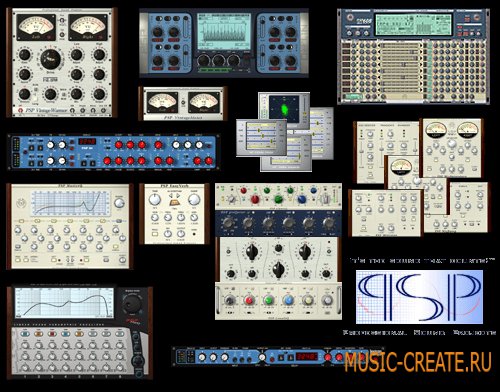Screen dimensions: 500x392
Task: Click the EQ curve graph in PSP MasterQ
Action: point(71,203)
